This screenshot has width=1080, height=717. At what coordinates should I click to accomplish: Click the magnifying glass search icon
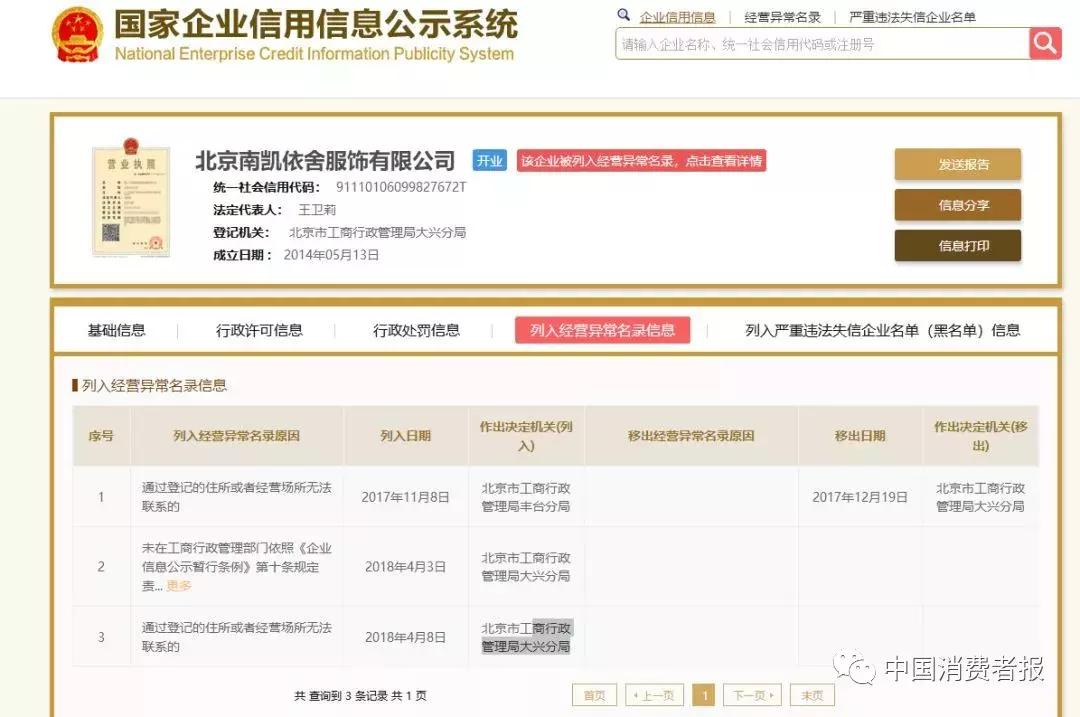1044,45
